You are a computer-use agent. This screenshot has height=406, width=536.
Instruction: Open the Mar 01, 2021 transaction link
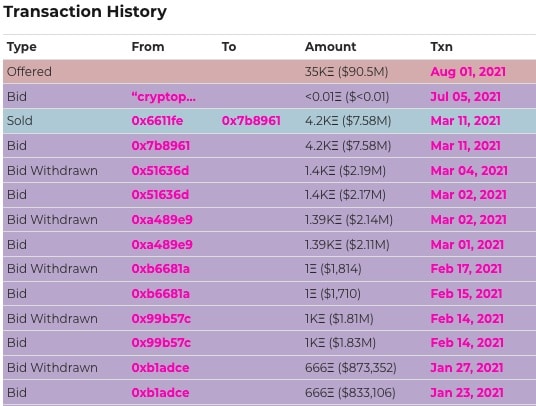[x=467, y=245]
